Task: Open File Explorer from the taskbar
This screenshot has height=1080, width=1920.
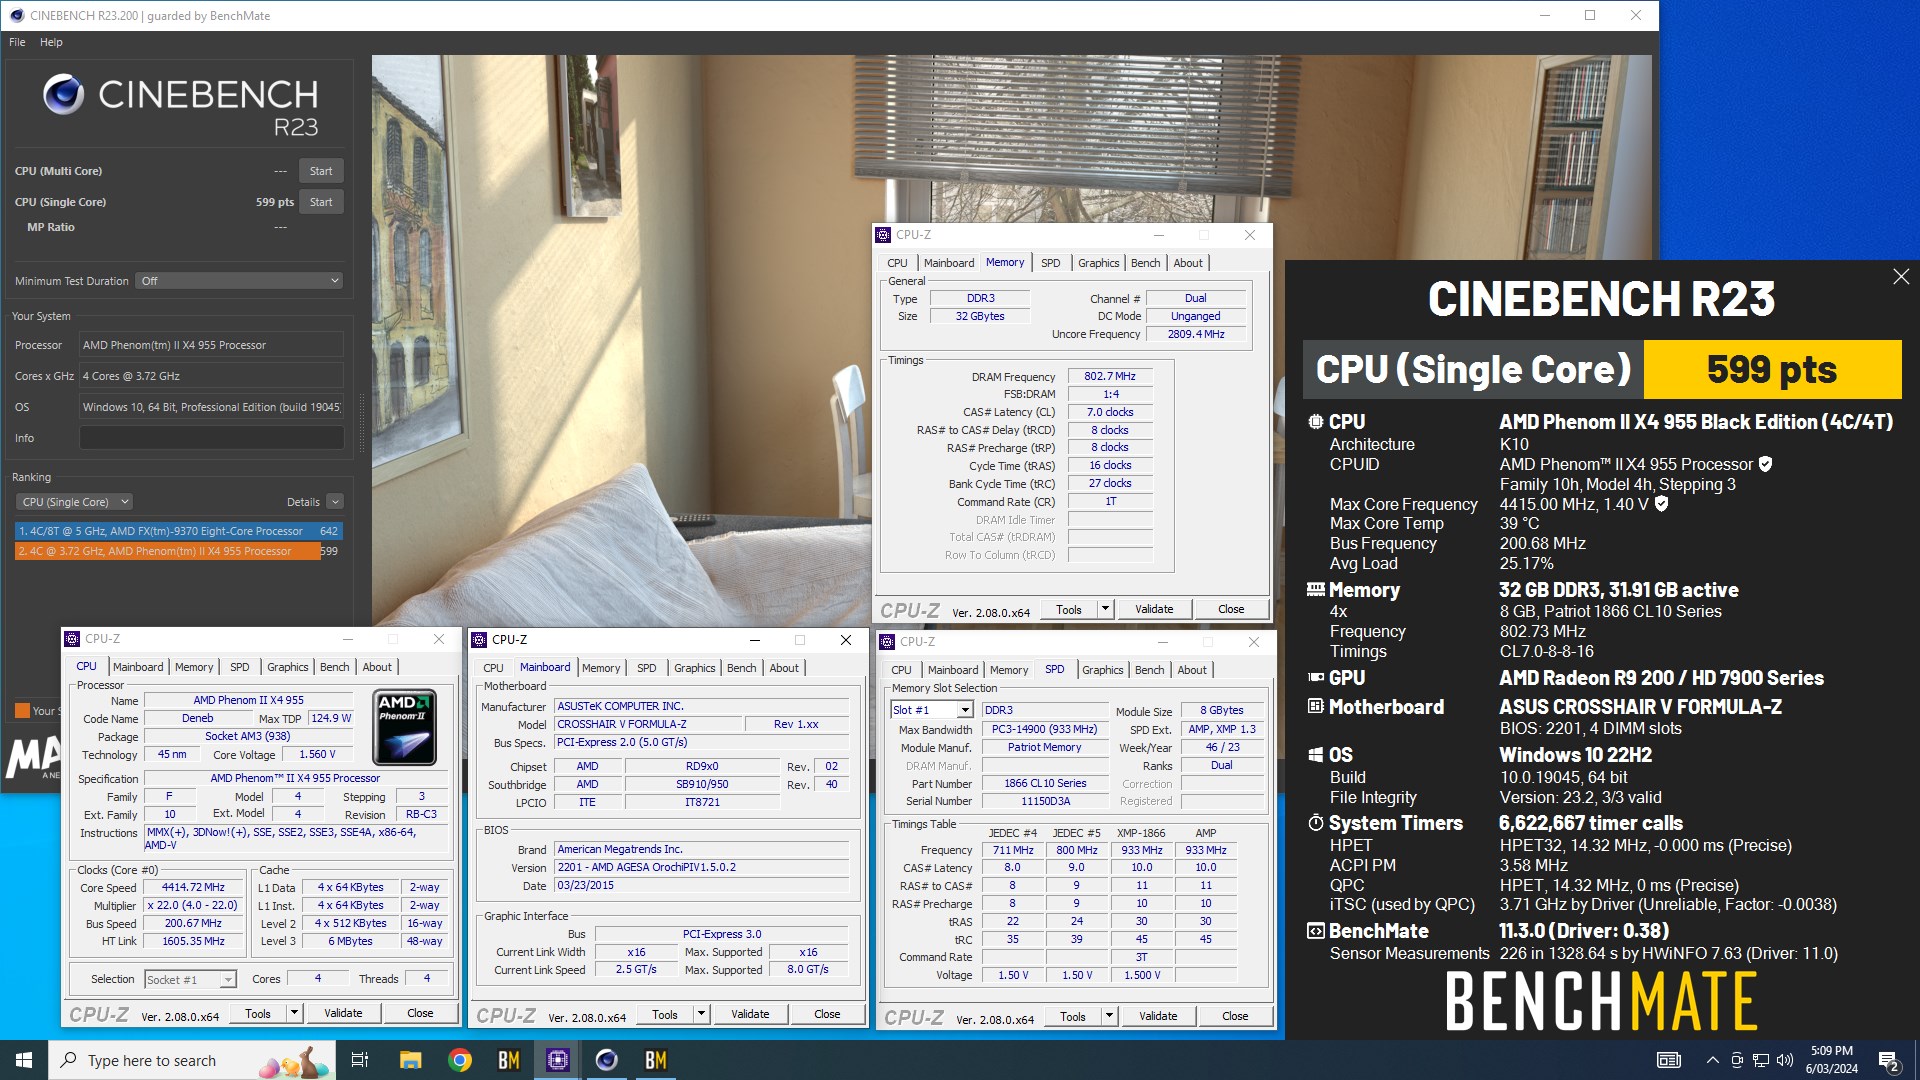Action: [410, 1060]
